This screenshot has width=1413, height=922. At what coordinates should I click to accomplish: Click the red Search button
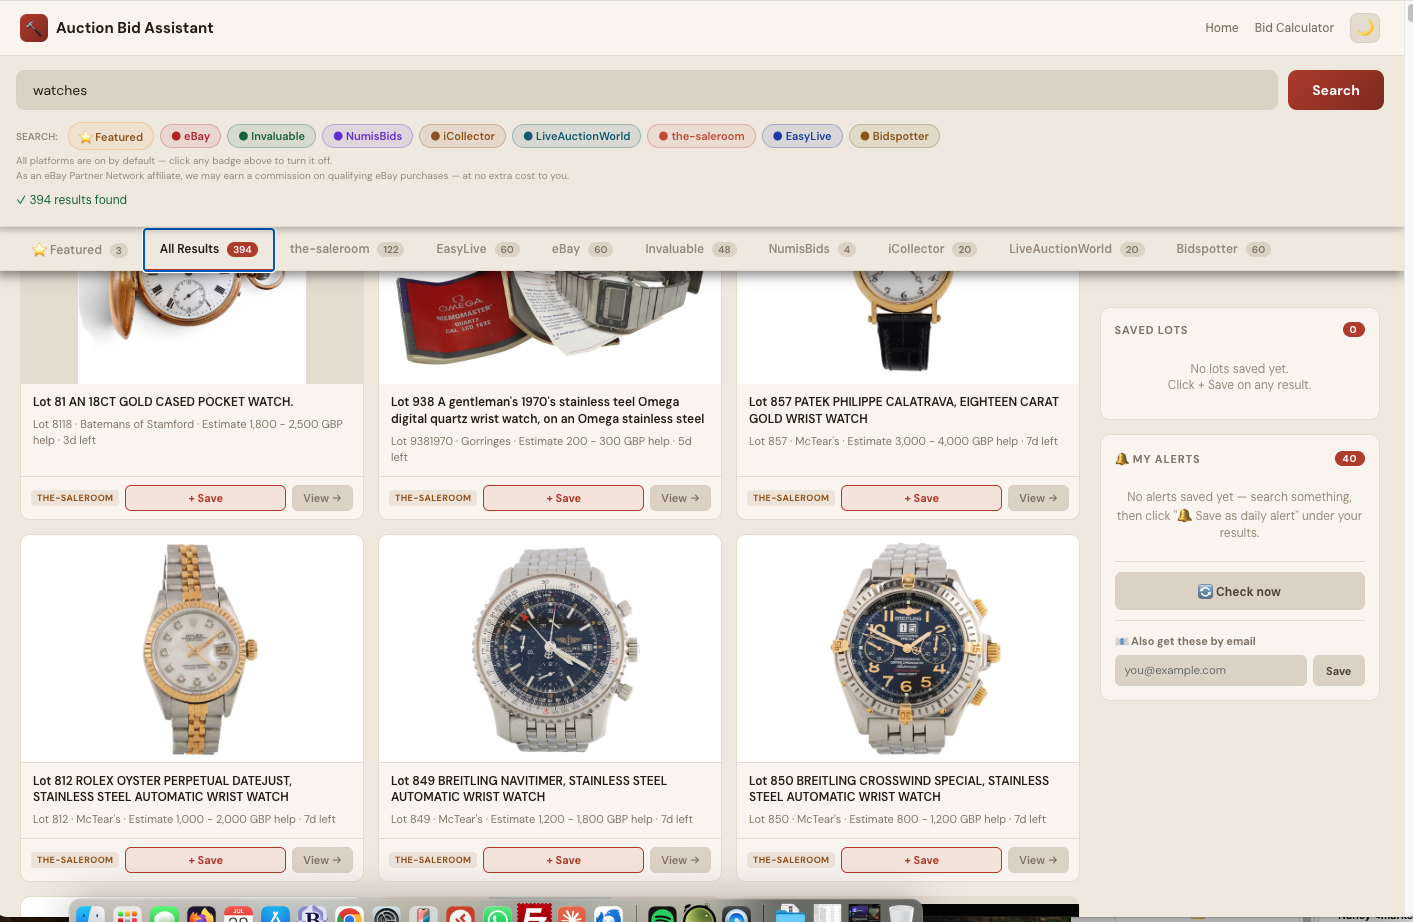coord(1335,90)
